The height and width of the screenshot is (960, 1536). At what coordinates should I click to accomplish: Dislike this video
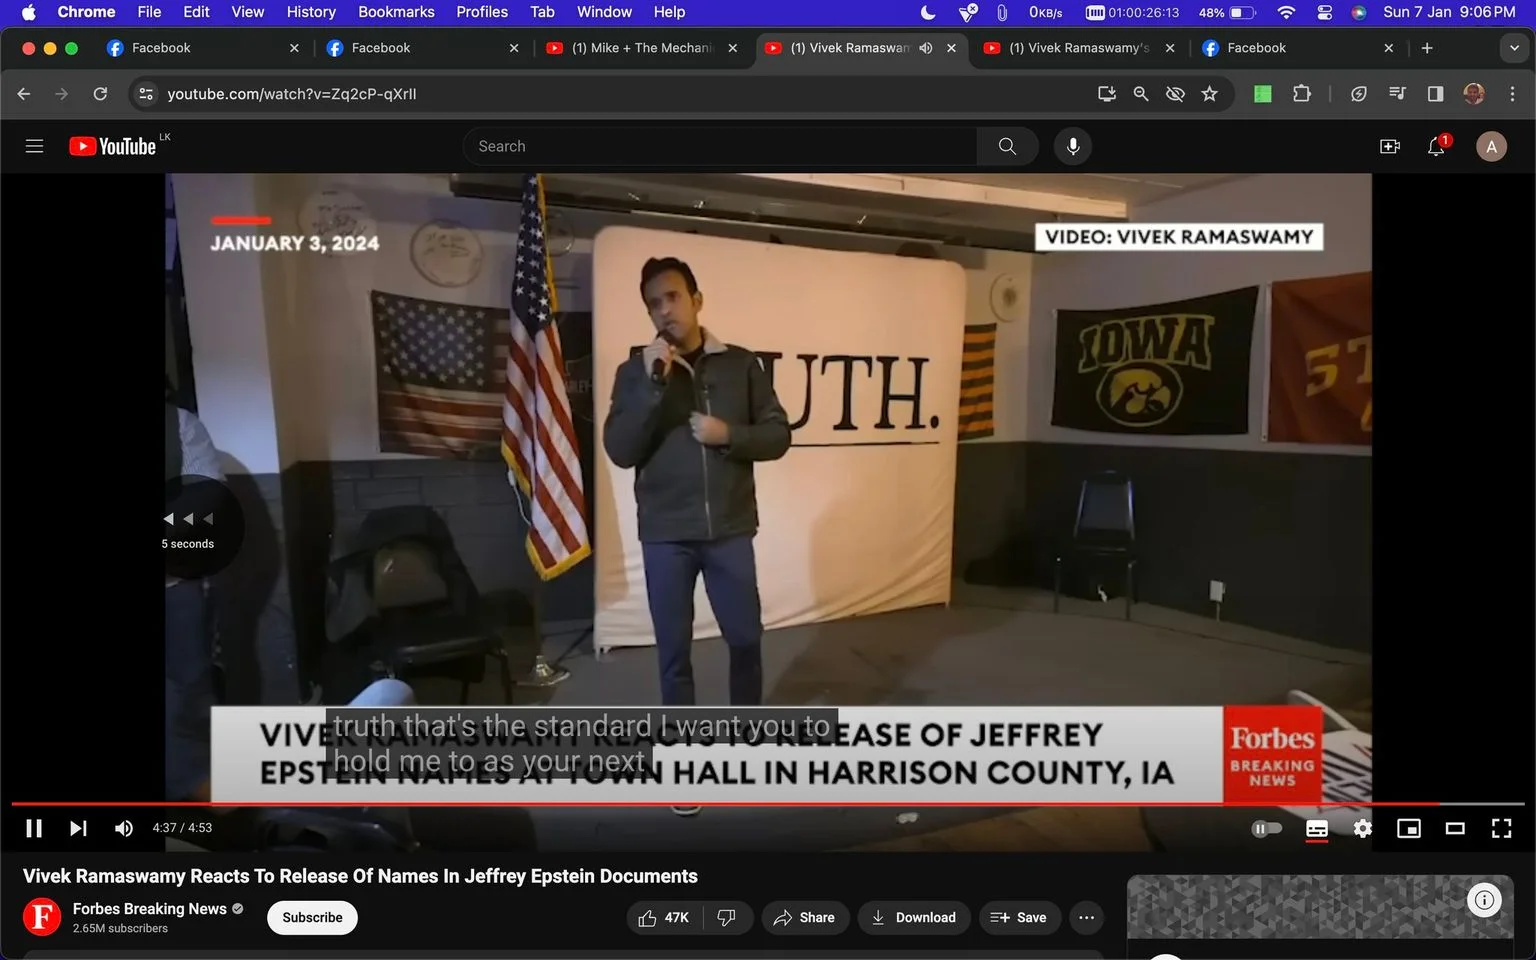pyautogui.click(x=727, y=917)
